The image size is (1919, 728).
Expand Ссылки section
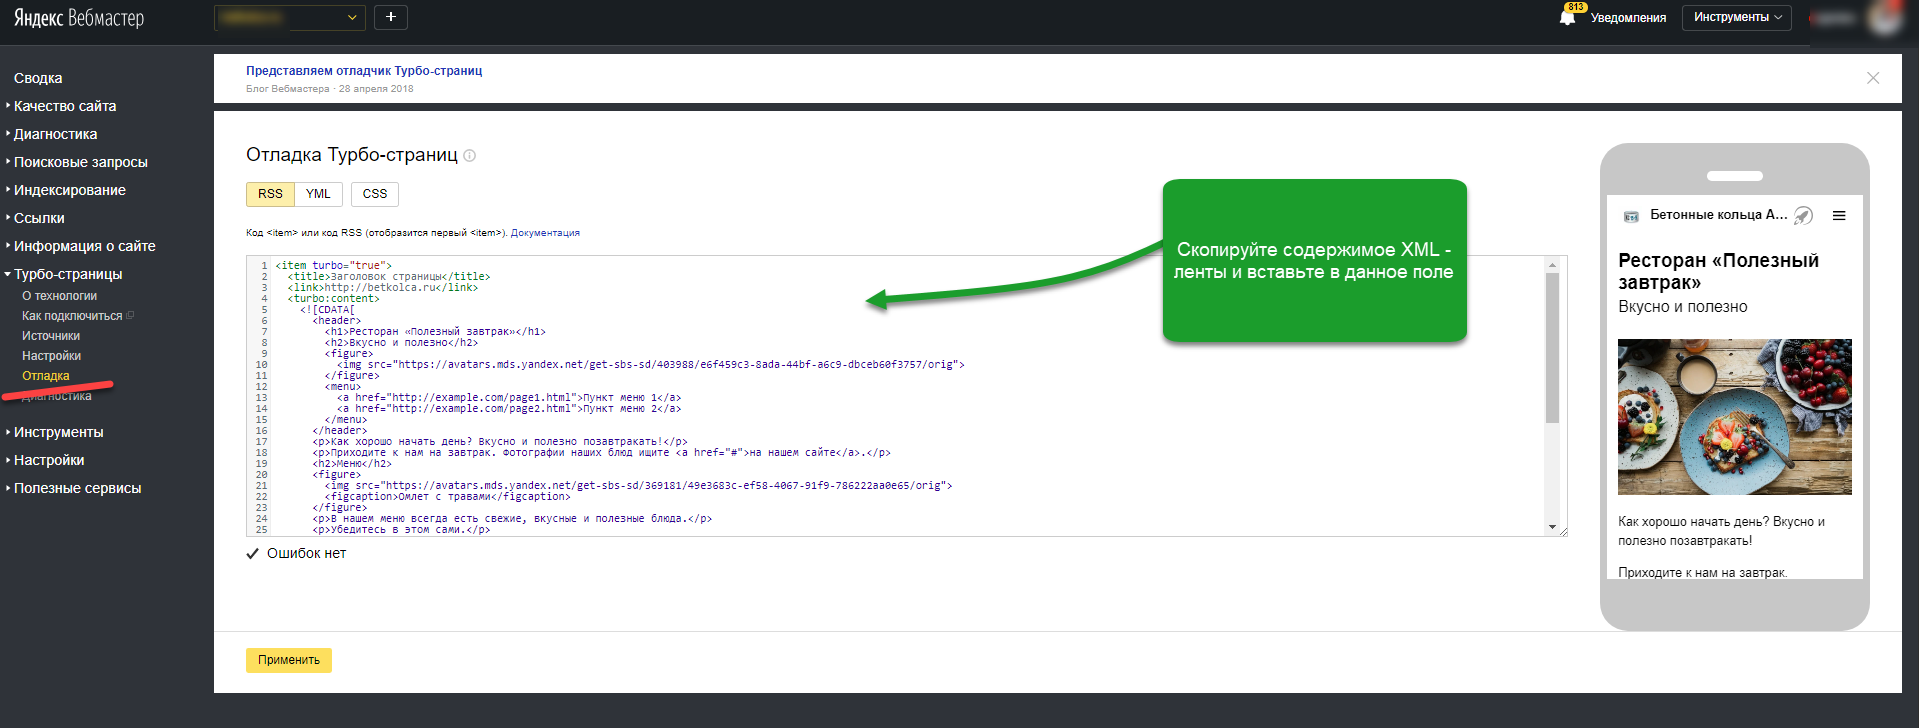click(39, 218)
